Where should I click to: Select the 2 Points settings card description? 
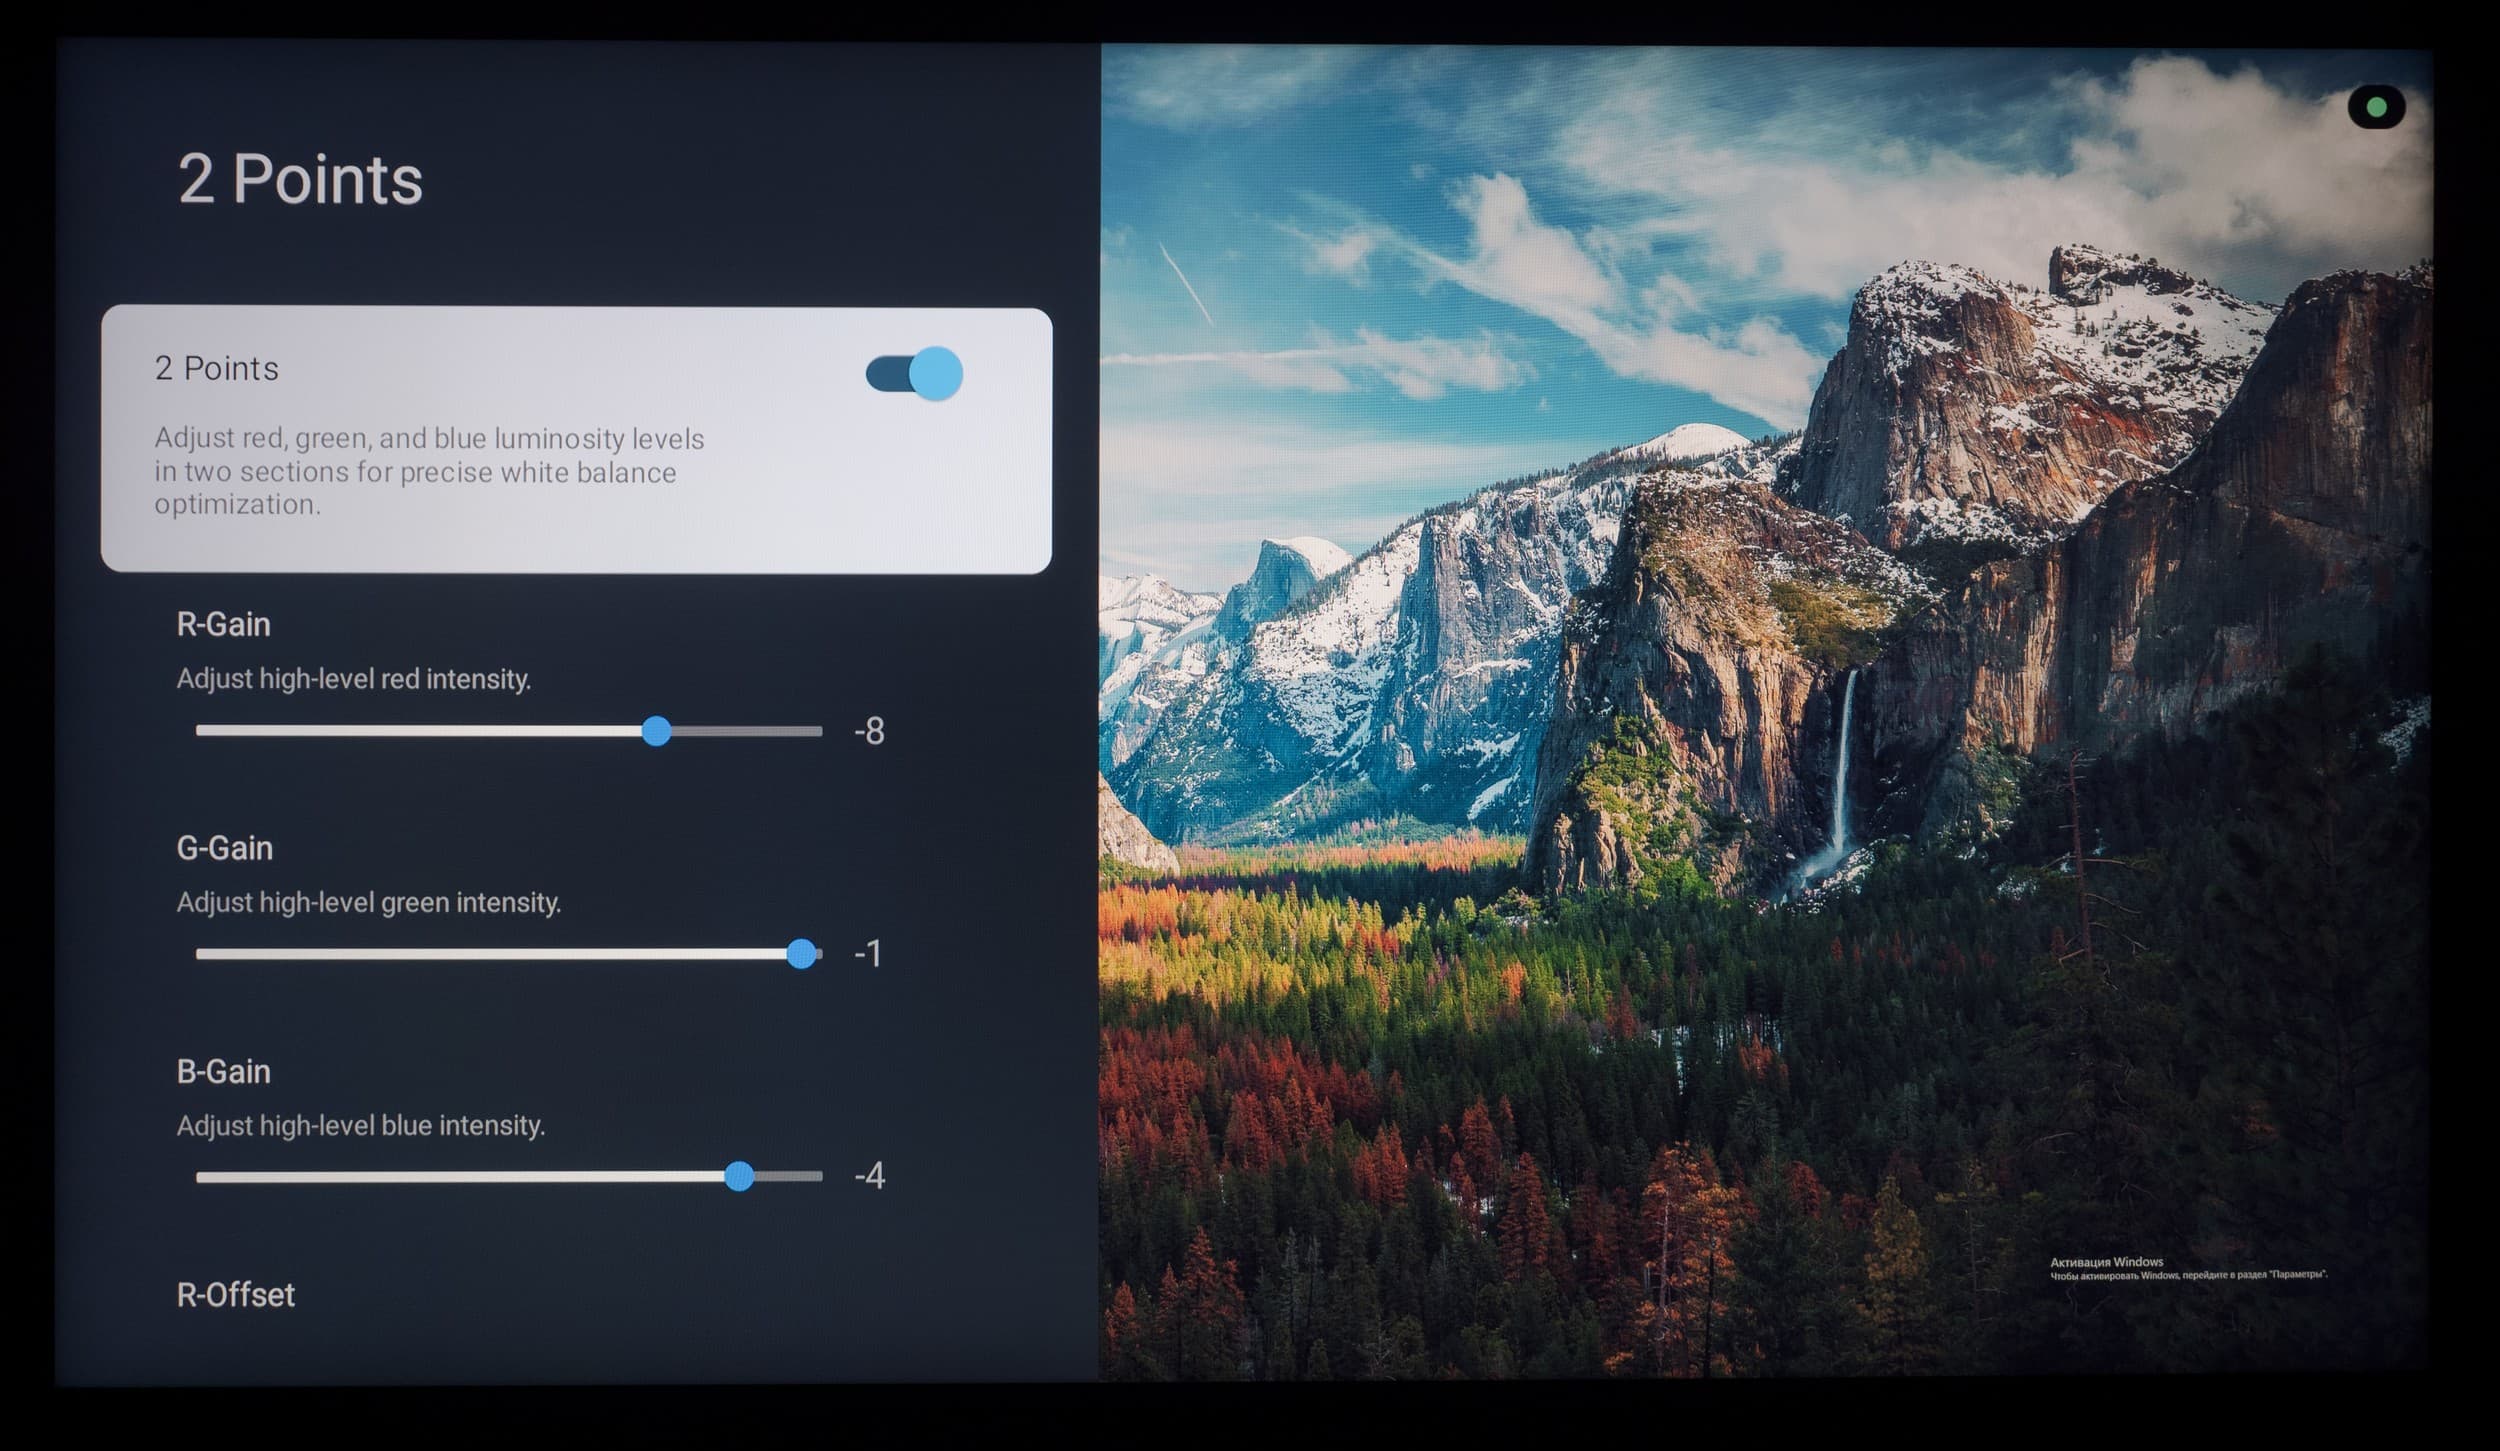tap(429, 471)
